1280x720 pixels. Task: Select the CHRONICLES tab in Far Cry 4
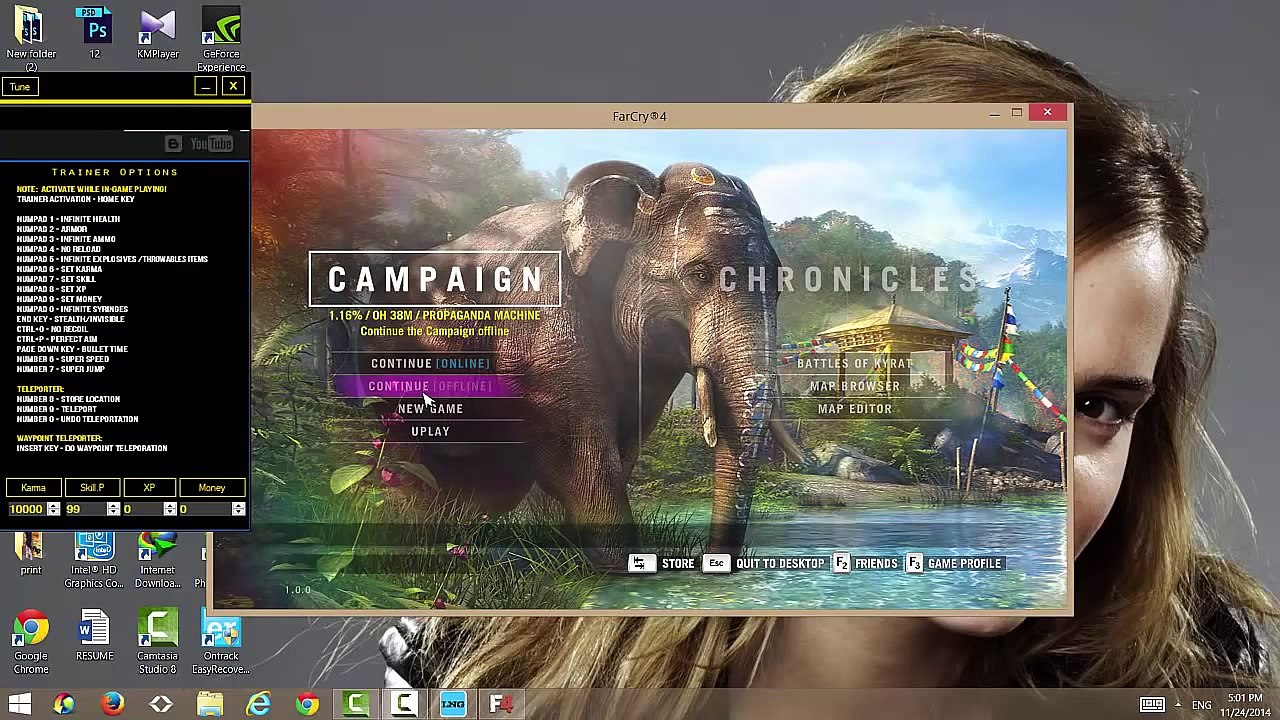pos(848,280)
